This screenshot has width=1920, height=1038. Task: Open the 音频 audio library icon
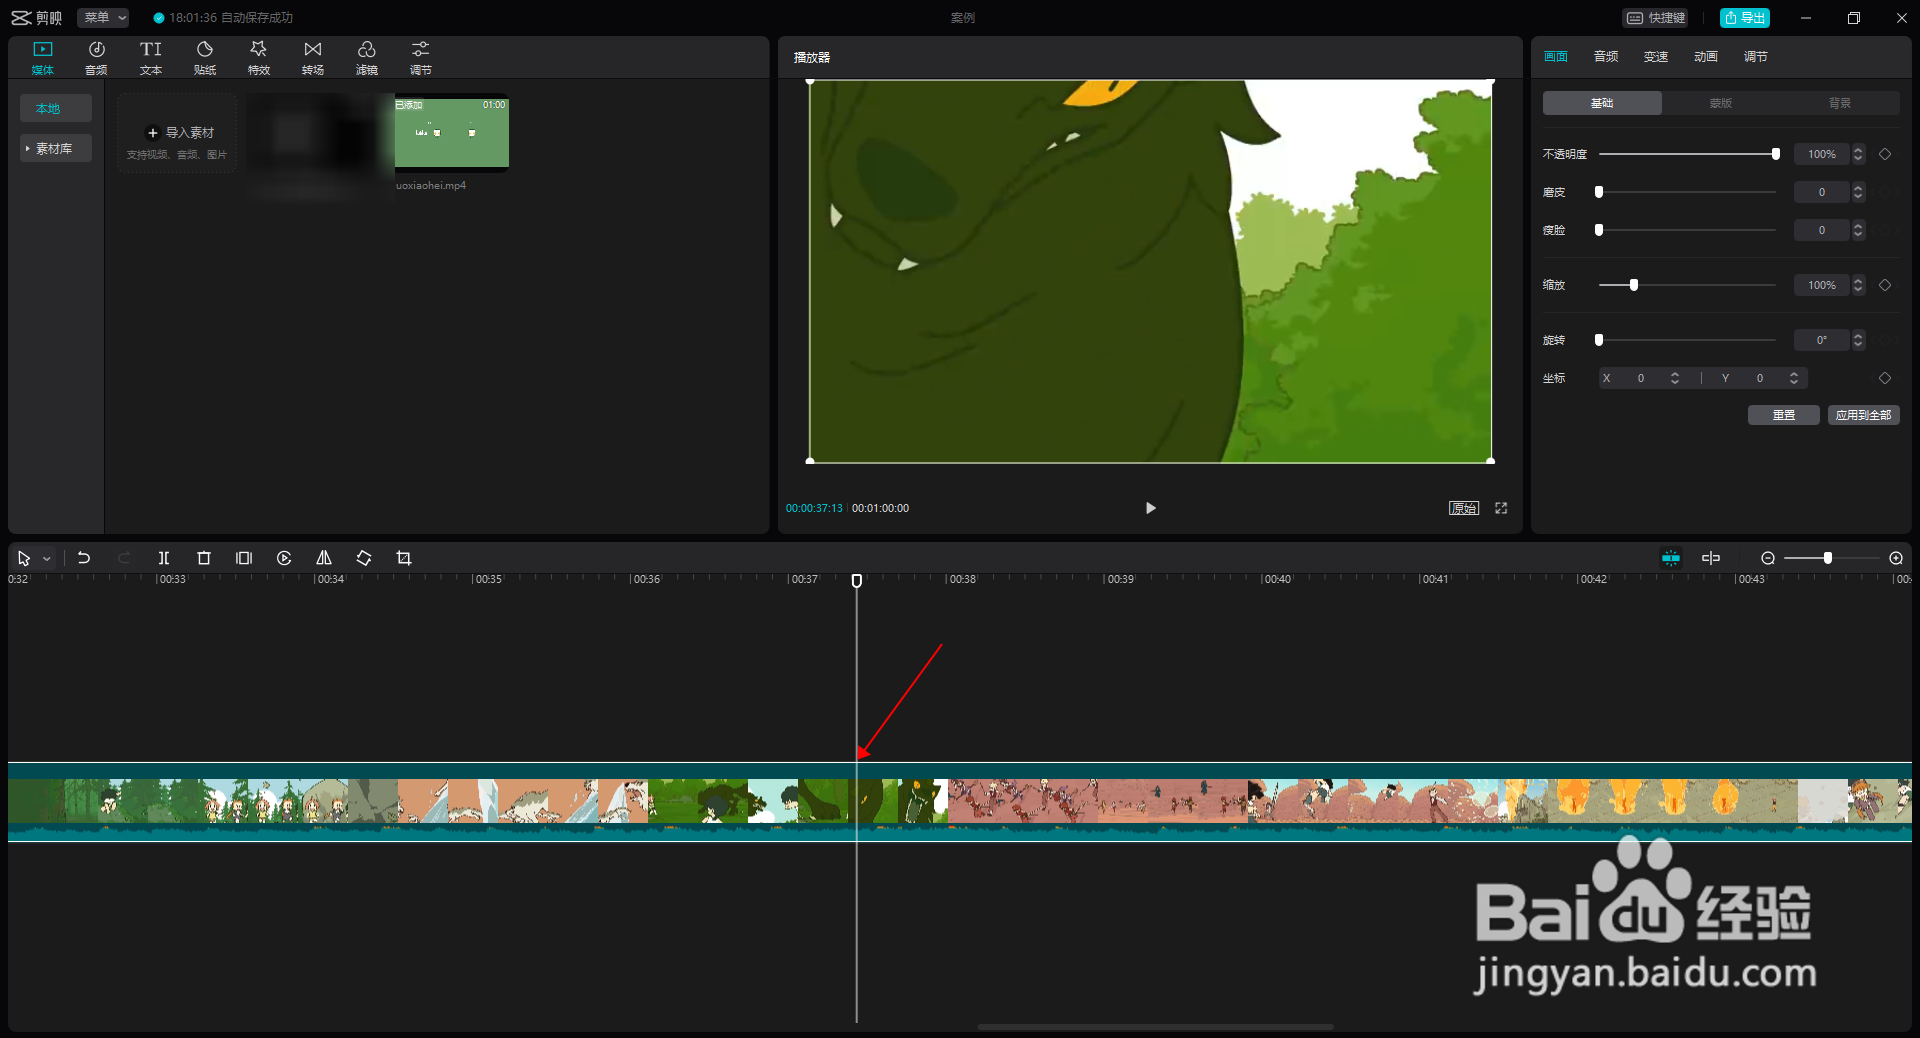[96, 58]
